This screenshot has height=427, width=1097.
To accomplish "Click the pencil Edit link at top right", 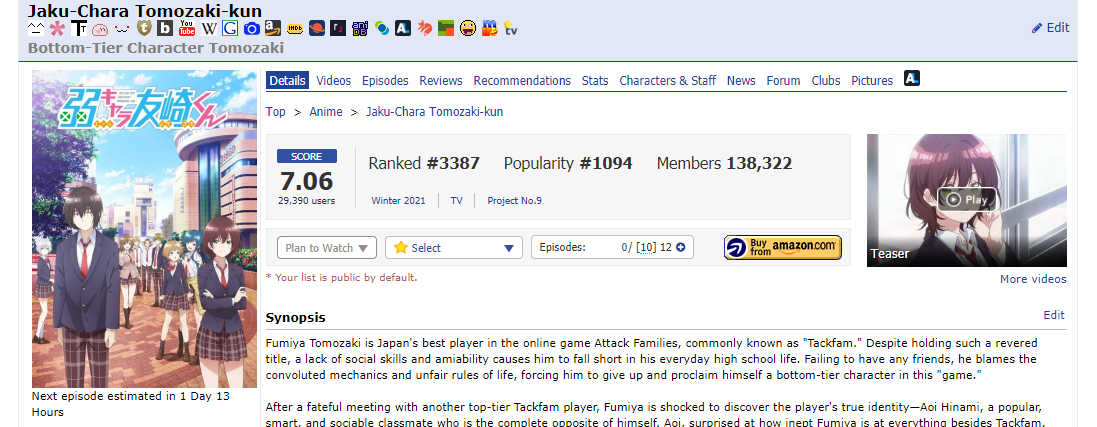I will (x=1051, y=27).
